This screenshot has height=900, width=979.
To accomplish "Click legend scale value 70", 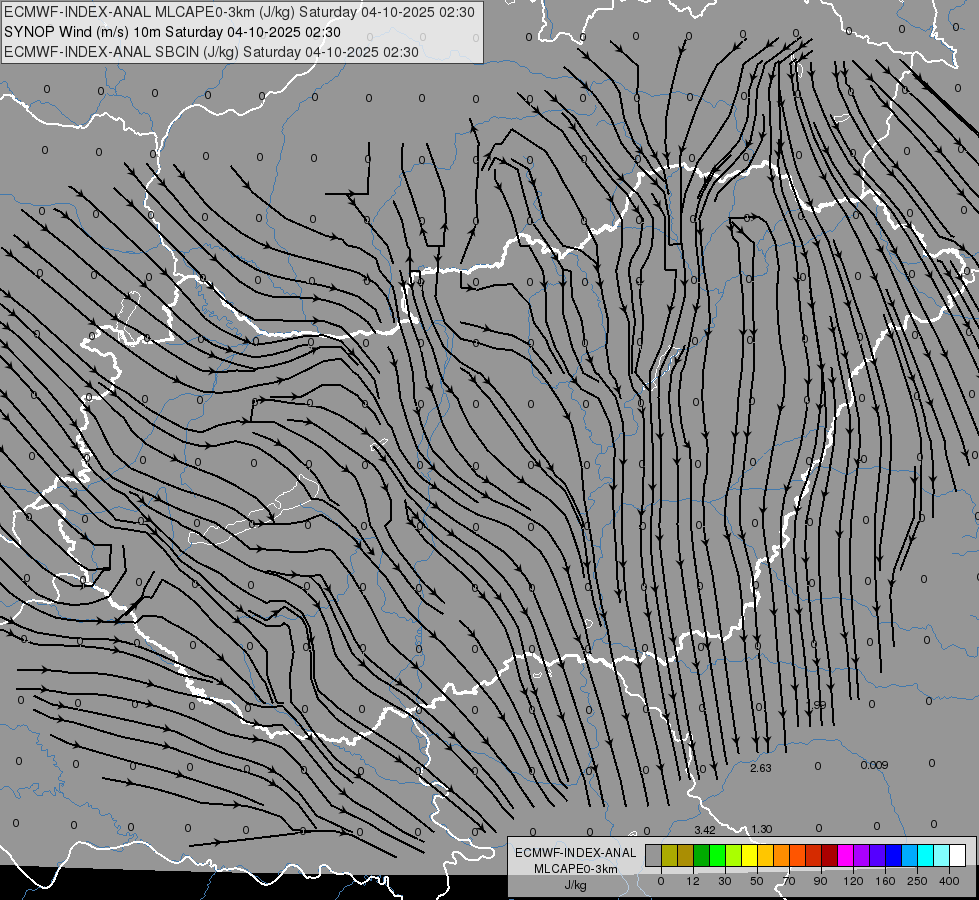I will 789,881.
